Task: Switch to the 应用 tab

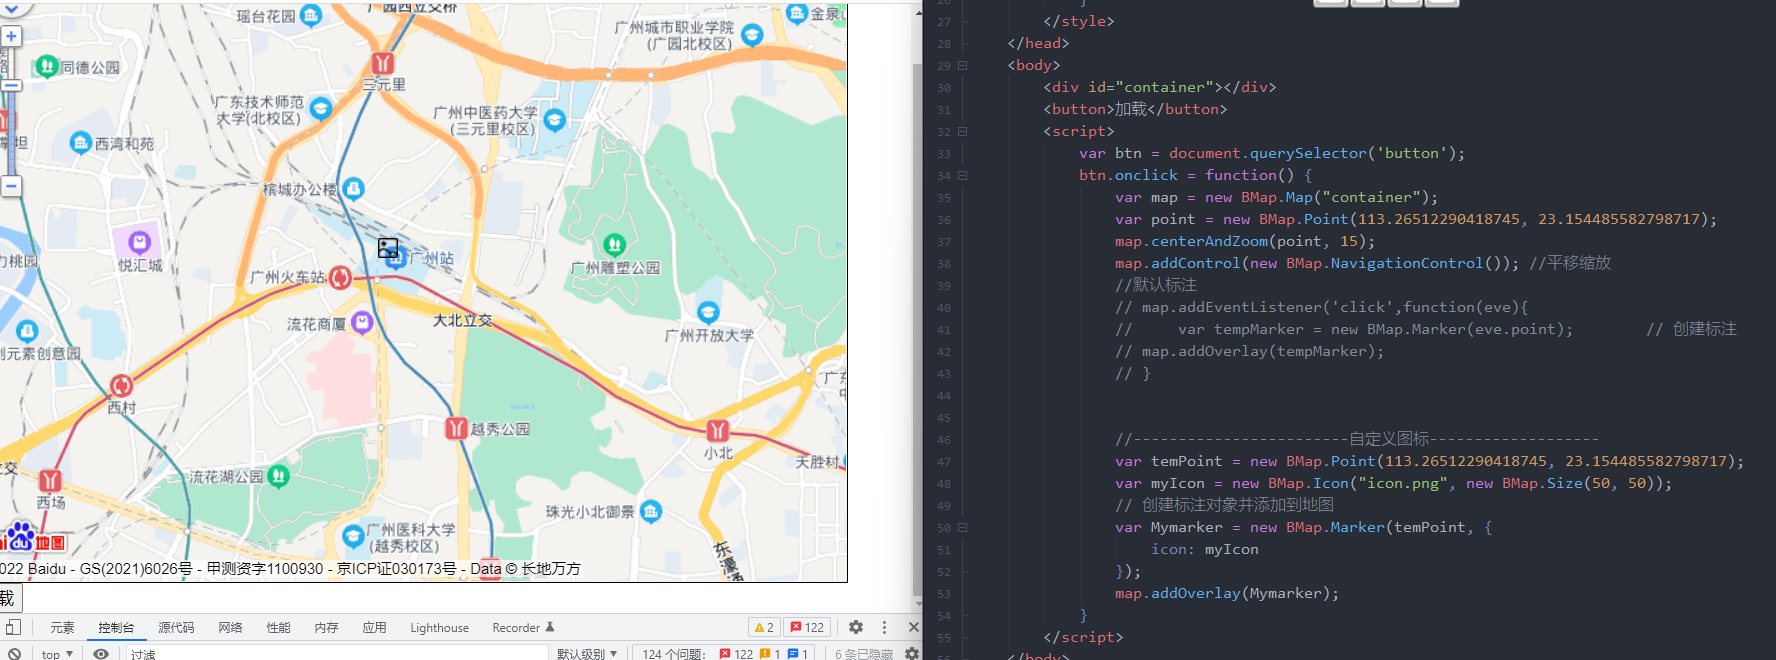Action: [374, 627]
